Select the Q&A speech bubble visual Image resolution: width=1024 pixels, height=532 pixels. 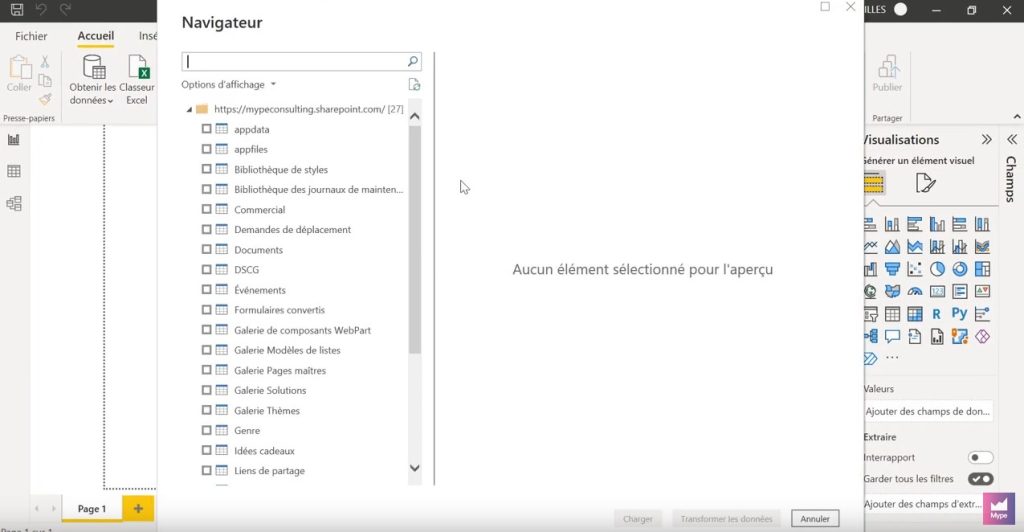(892, 336)
